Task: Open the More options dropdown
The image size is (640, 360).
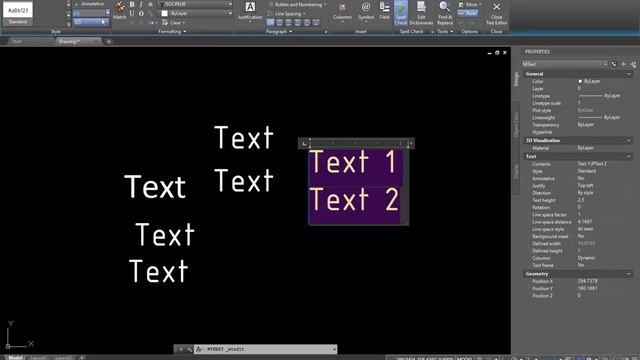Action: click(x=470, y=4)
